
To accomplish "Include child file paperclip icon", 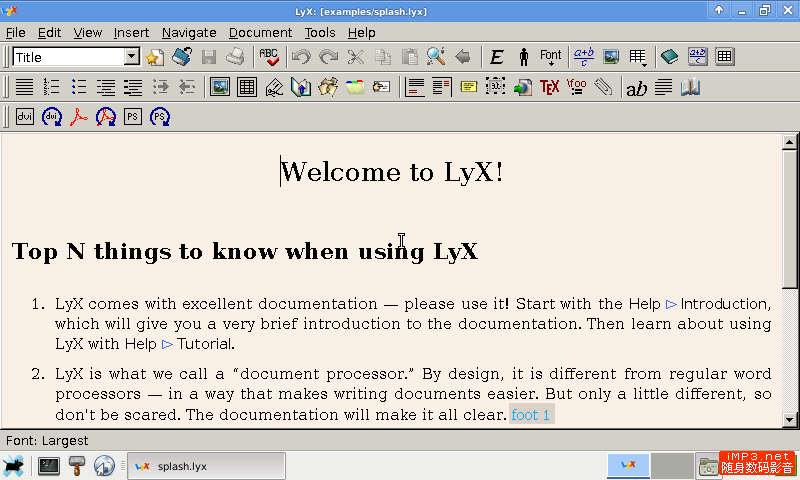I will pyautogui.click(x=604, y=87).
